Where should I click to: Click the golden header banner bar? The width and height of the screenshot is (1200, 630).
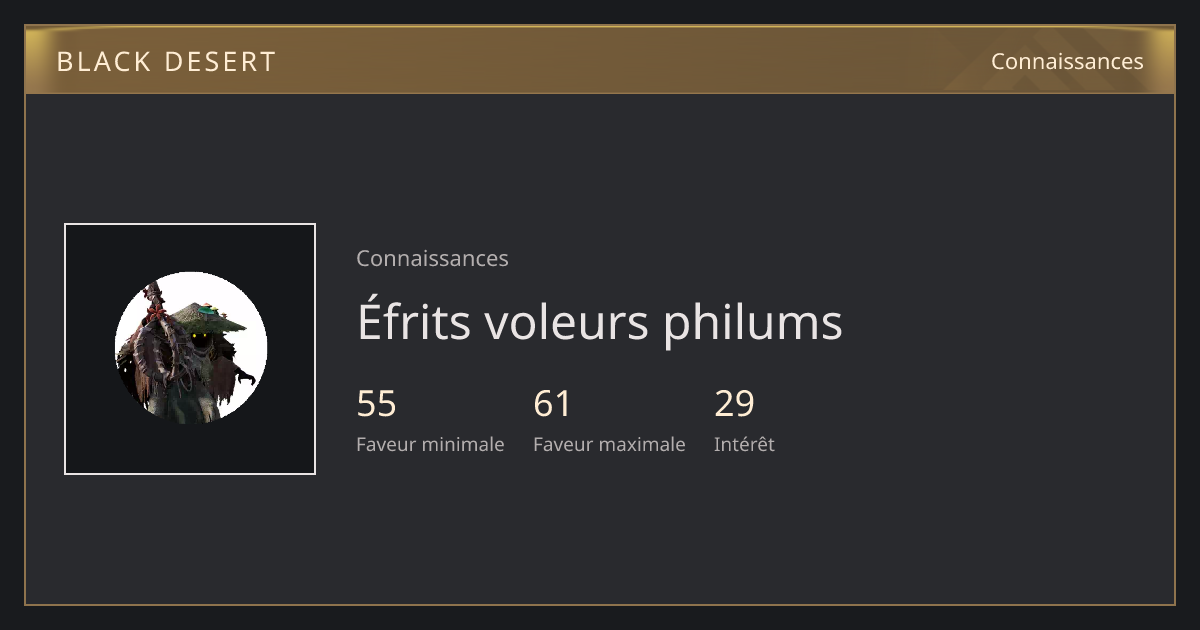pyautogui.click(x=600, y=60)
